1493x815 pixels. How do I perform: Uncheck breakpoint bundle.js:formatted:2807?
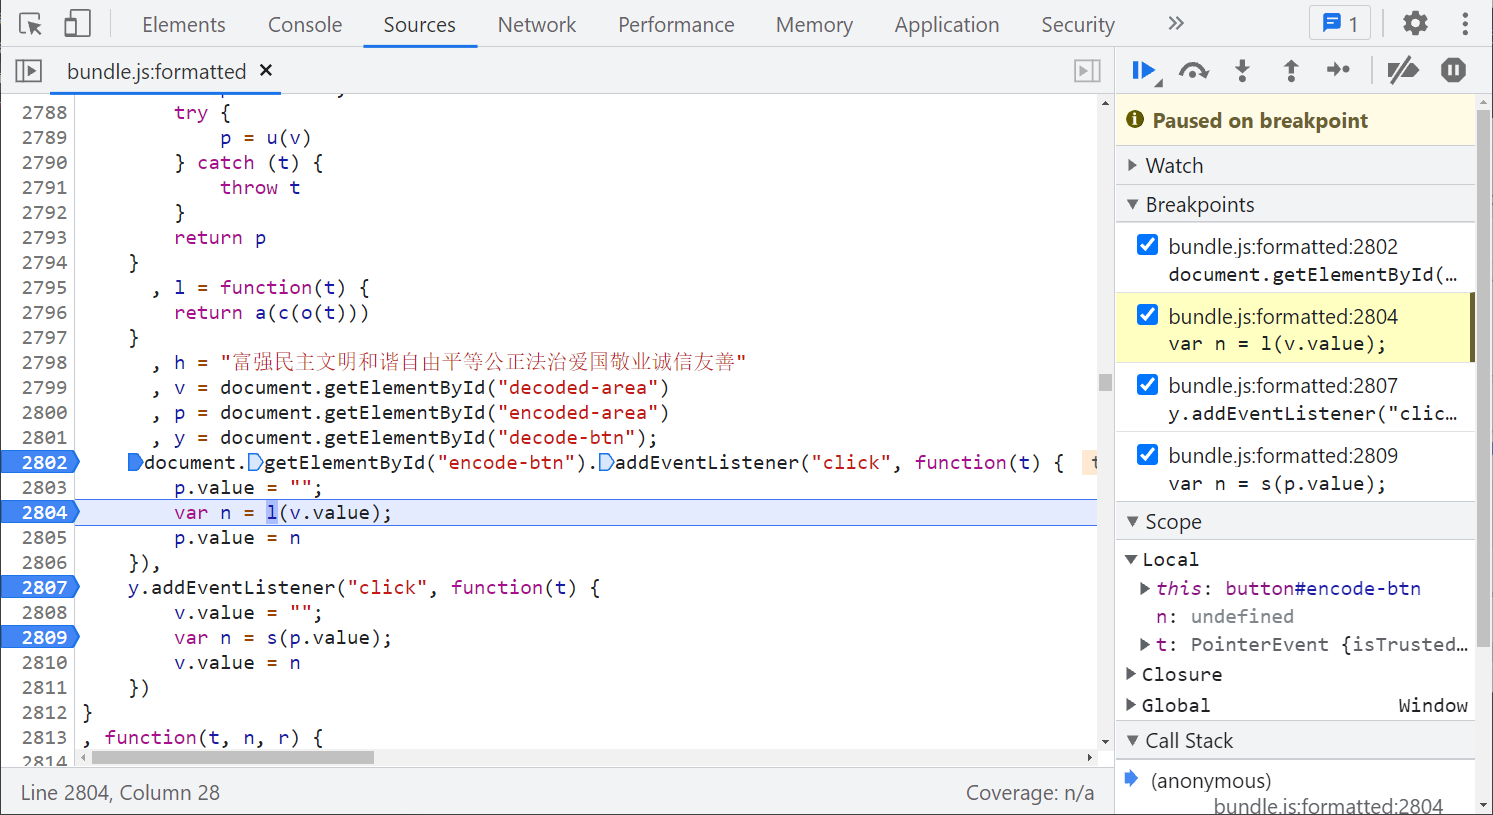click(1148, 384)
